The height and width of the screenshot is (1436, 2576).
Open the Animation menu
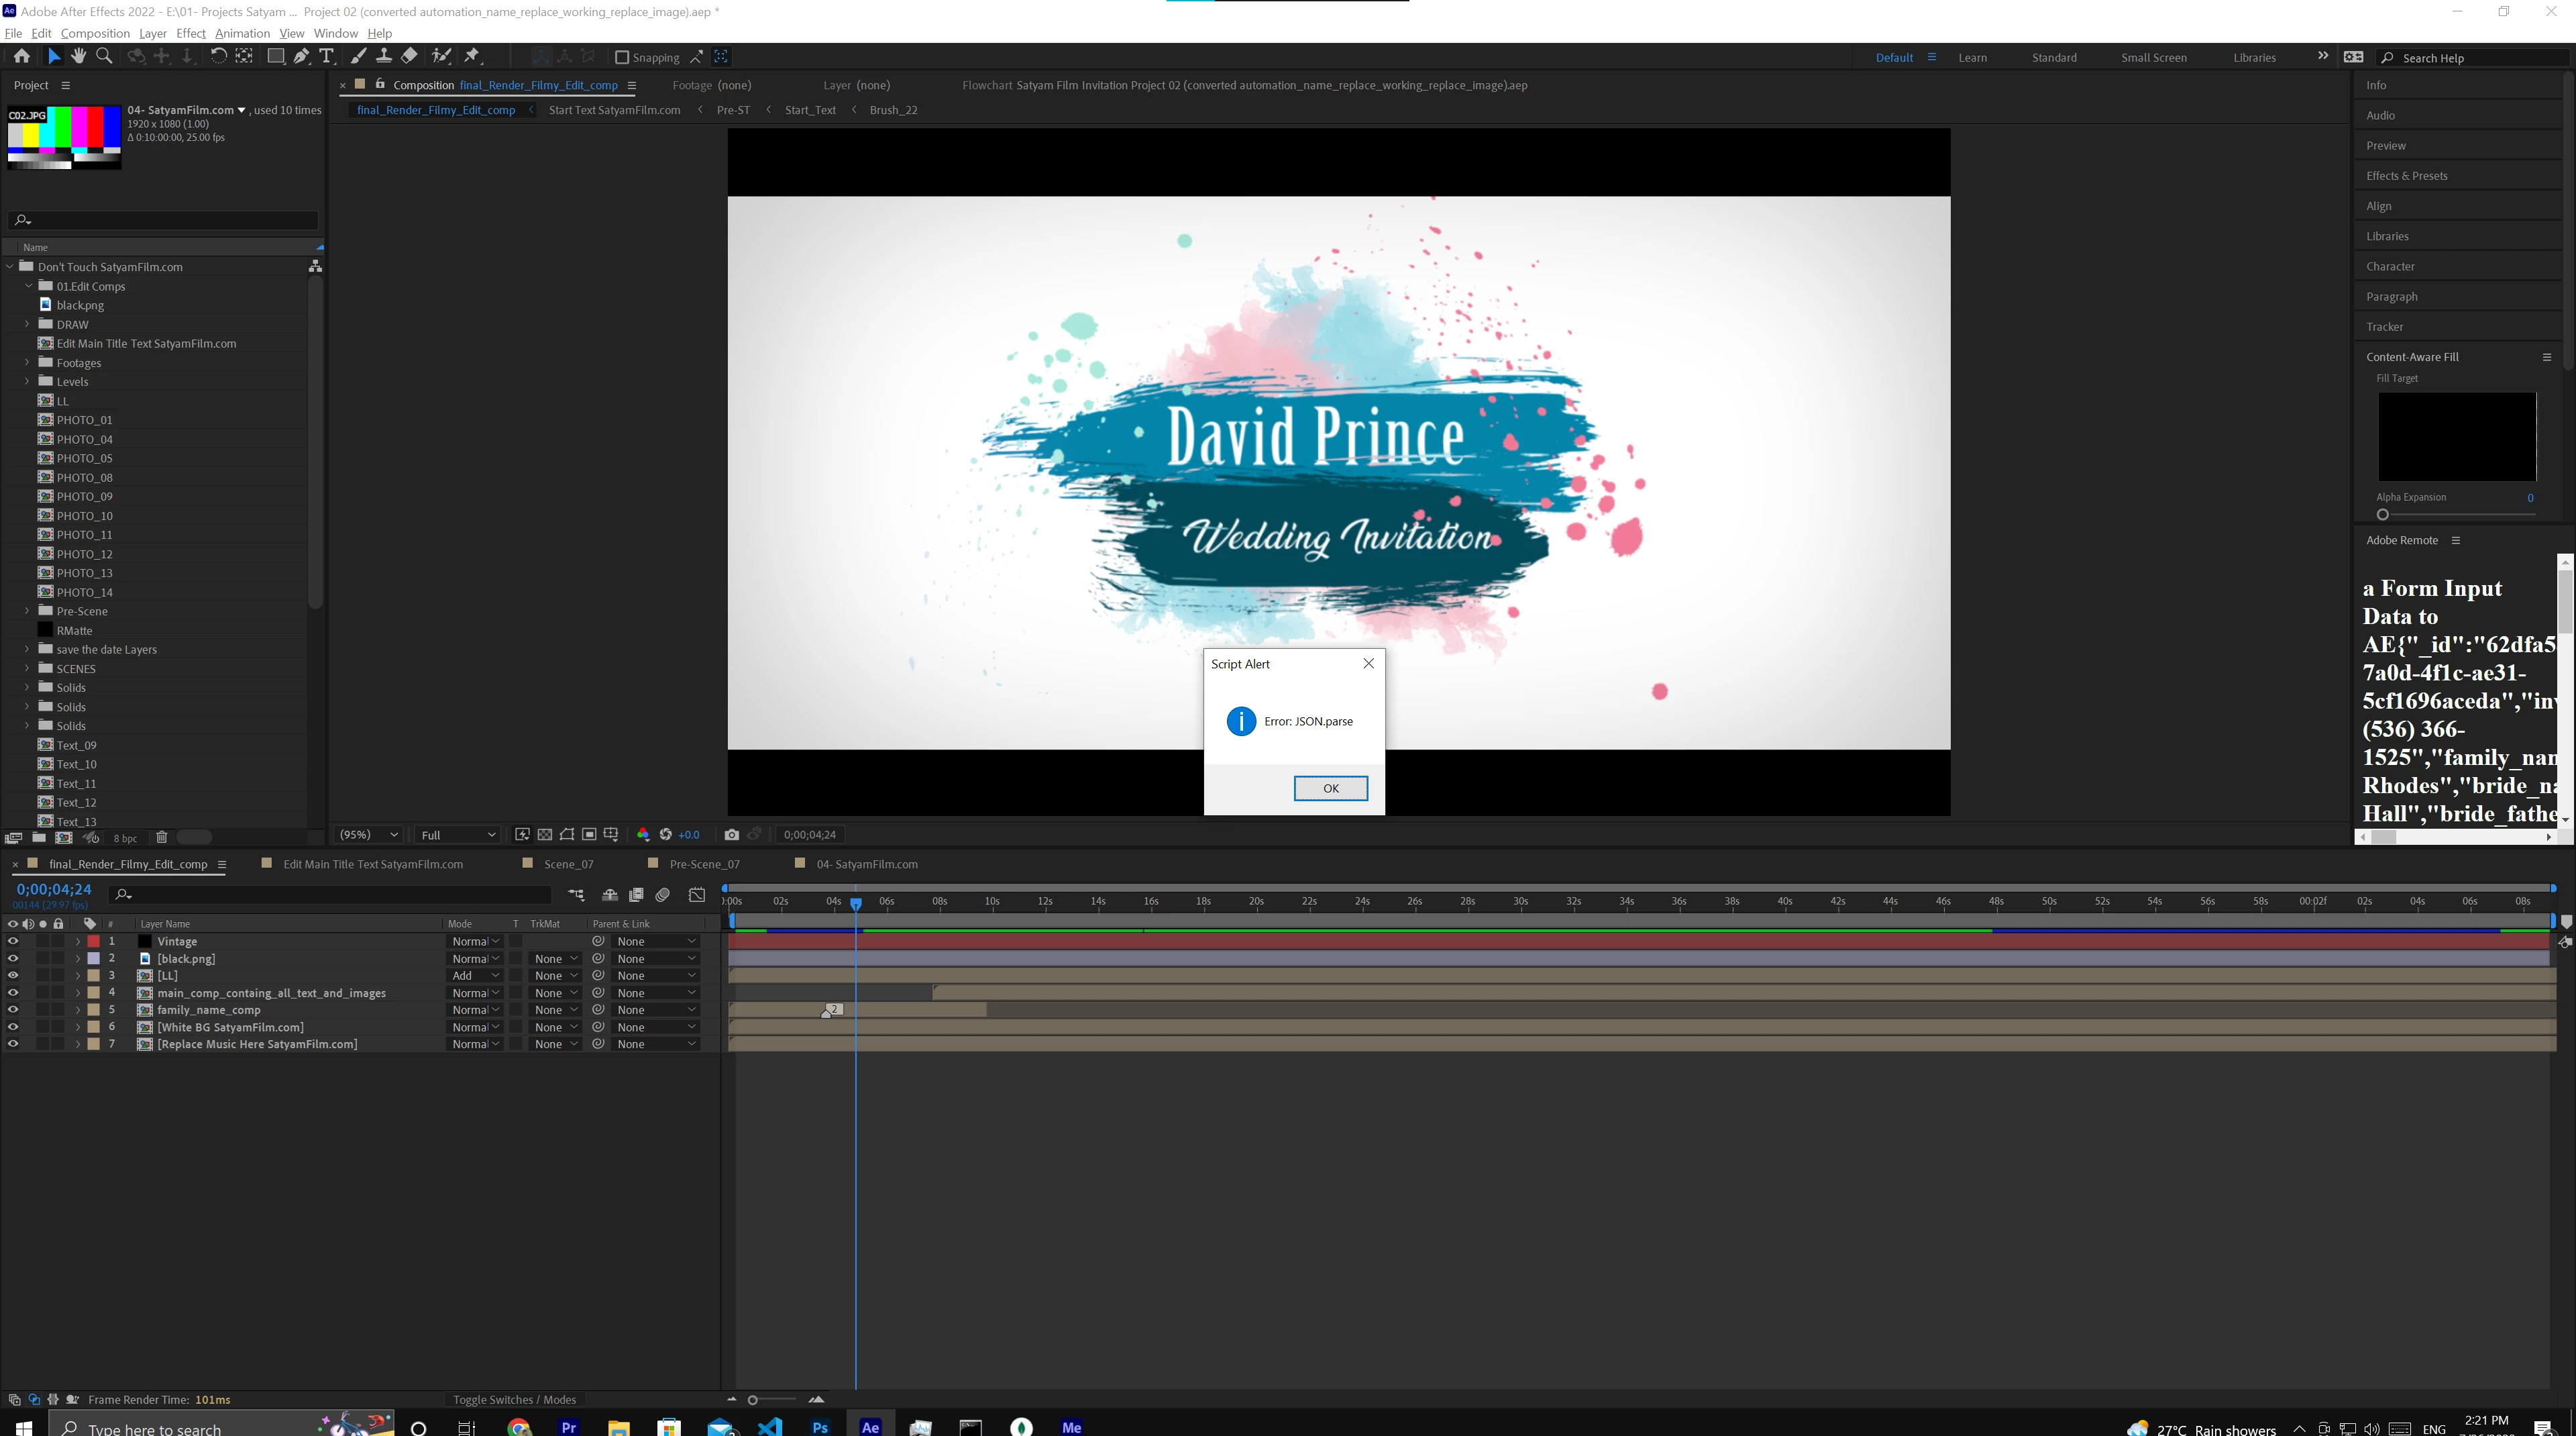[242, 33]
